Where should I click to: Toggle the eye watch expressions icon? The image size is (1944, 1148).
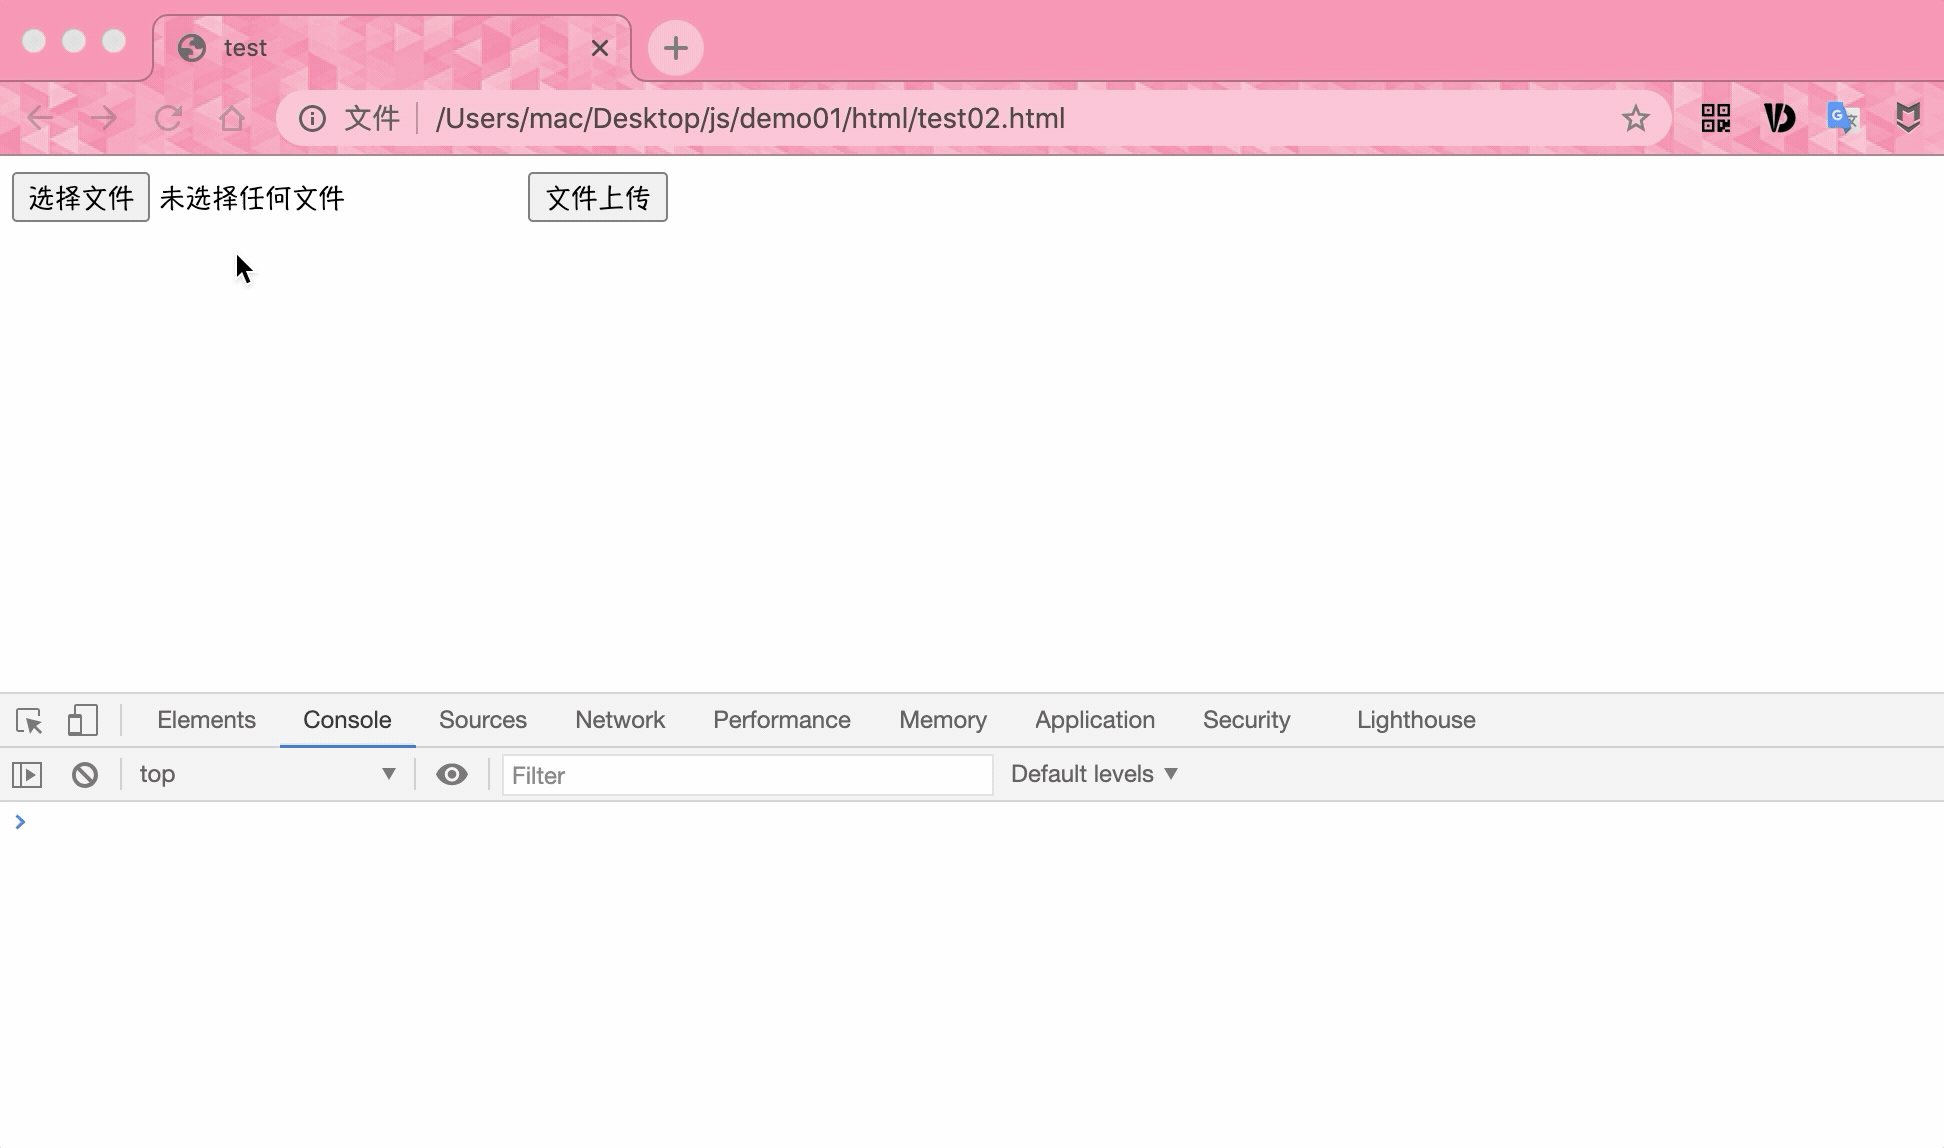452,774
